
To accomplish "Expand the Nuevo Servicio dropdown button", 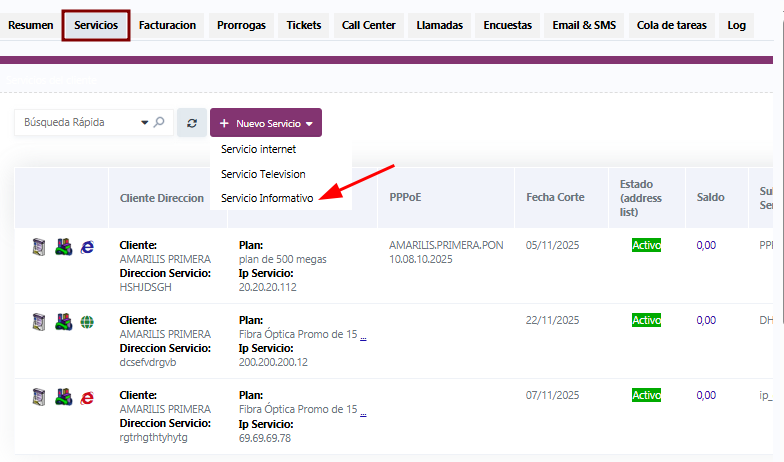I will tap(266, 123).
